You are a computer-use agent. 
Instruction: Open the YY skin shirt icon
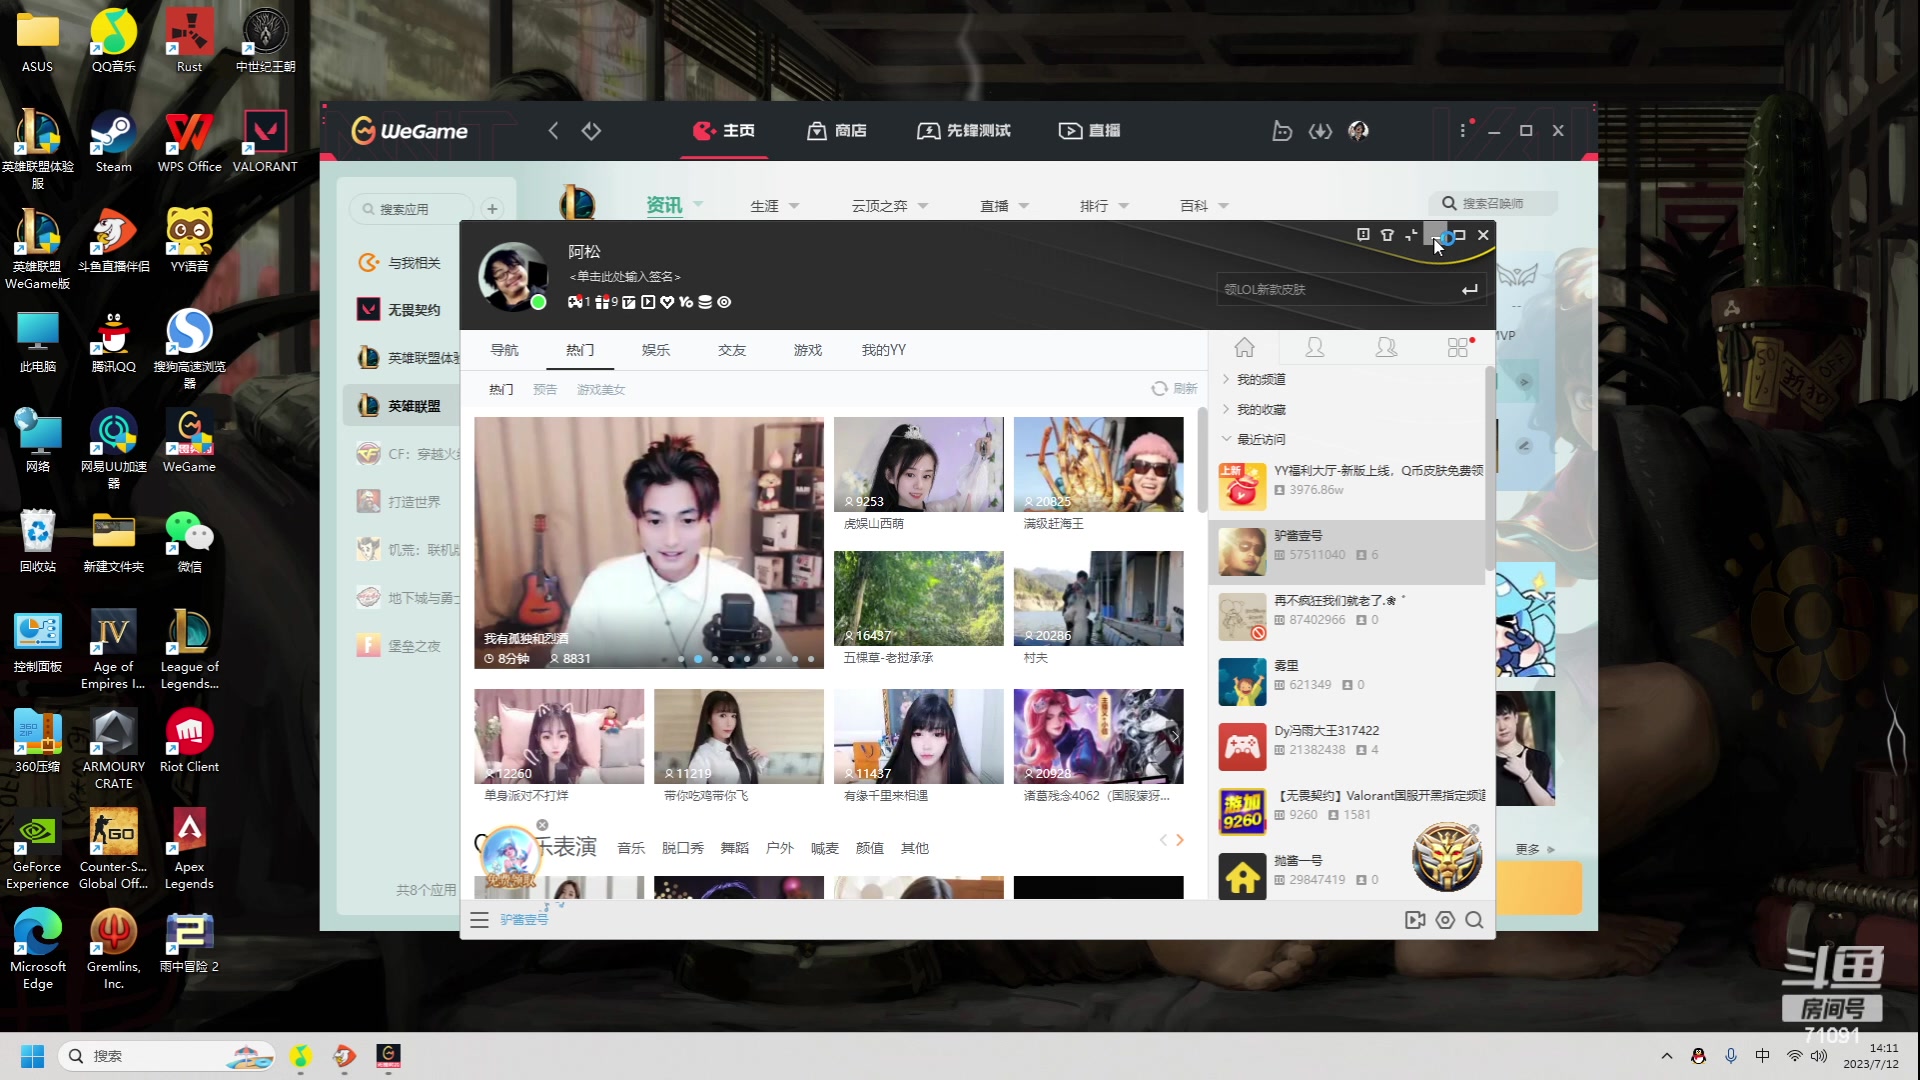tap(1387, 235)
